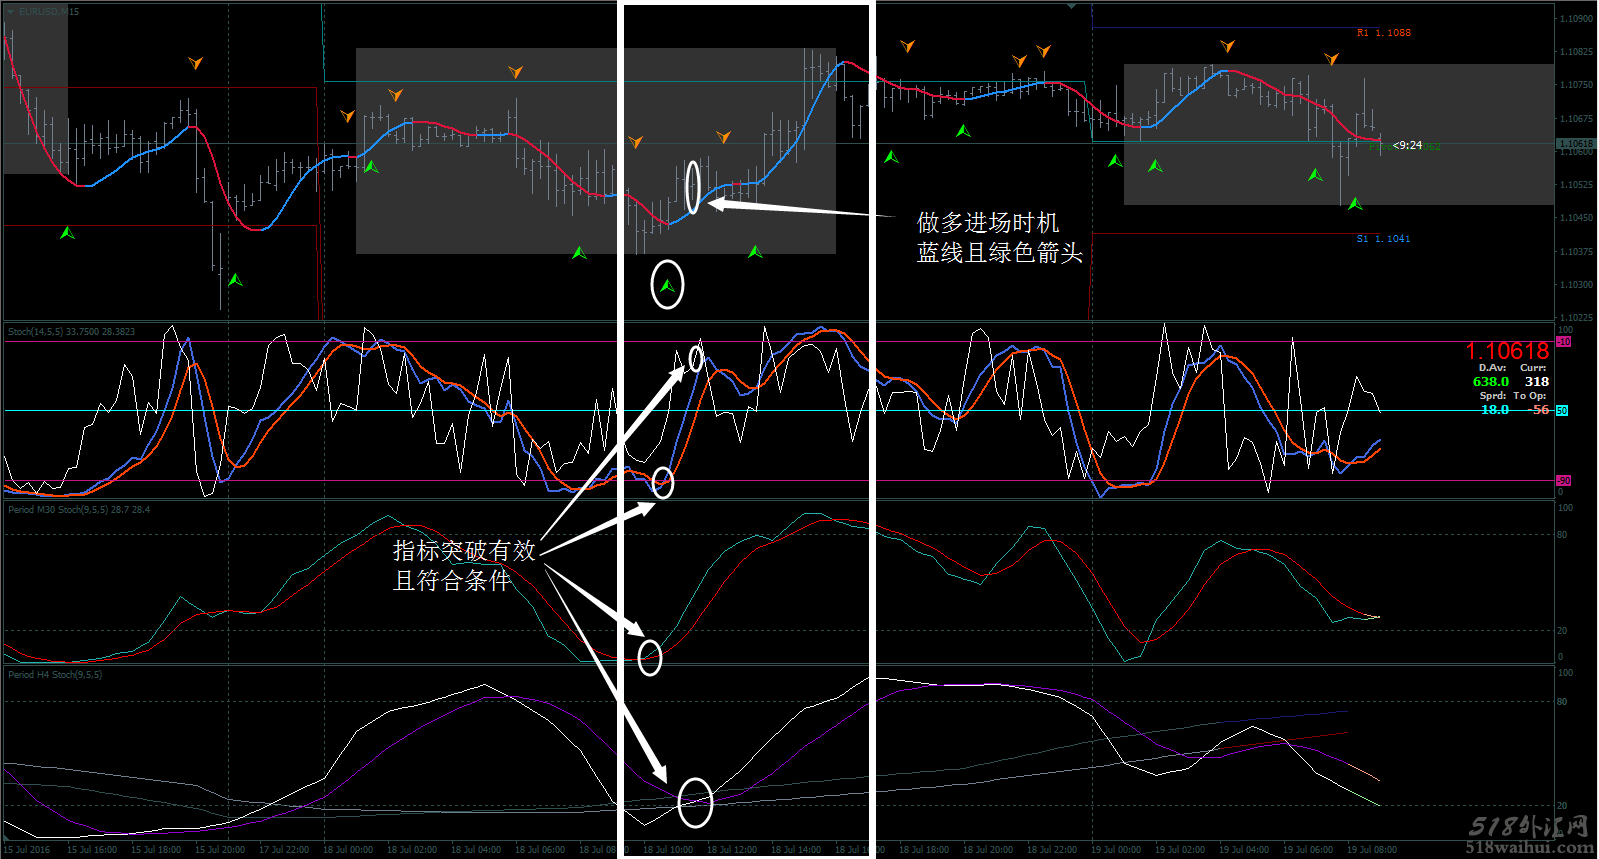Select the white oval on the price candle

point(692,186)
